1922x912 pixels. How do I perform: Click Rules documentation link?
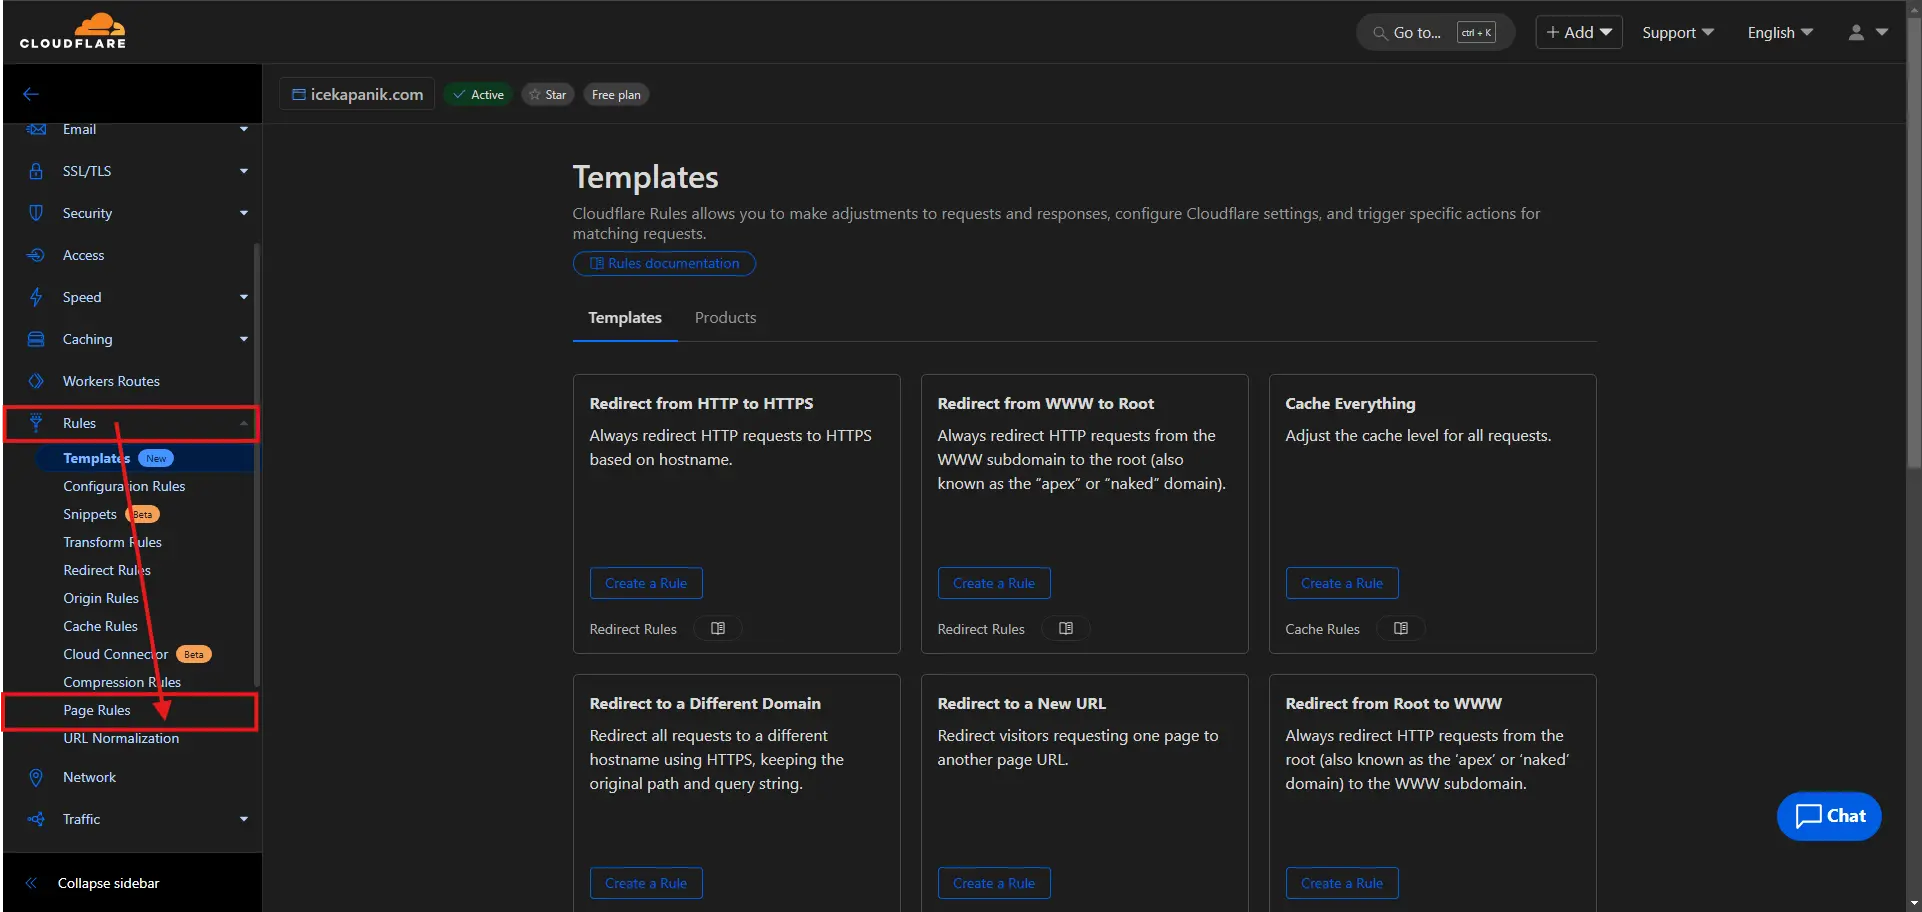[664, 263]
